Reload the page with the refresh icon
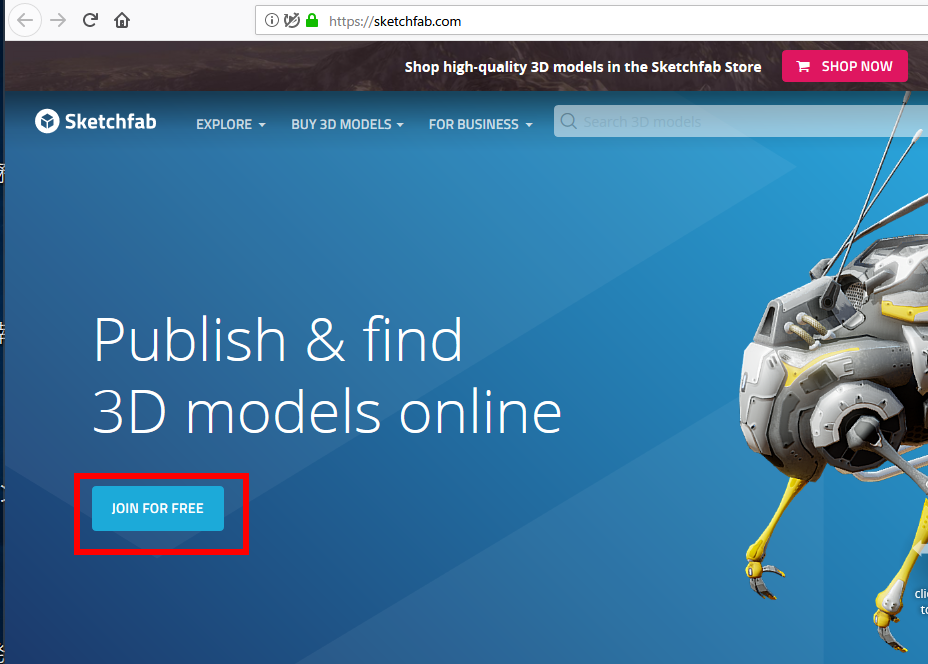This screenshot has width=928, height=664. [90, 21]
